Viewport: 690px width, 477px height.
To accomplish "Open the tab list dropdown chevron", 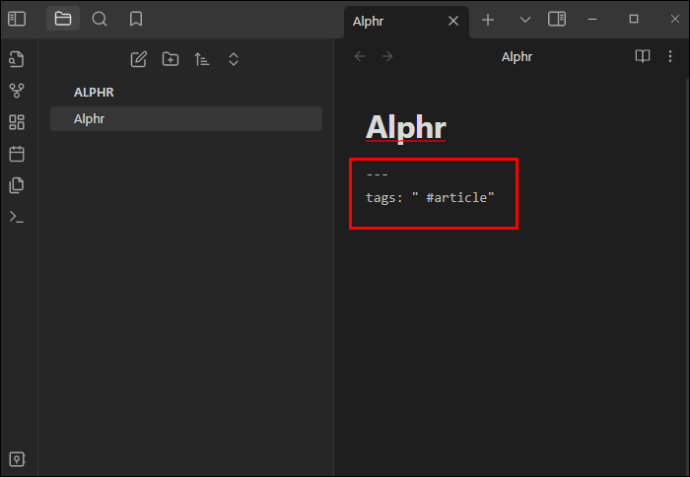I will point(525,19).
